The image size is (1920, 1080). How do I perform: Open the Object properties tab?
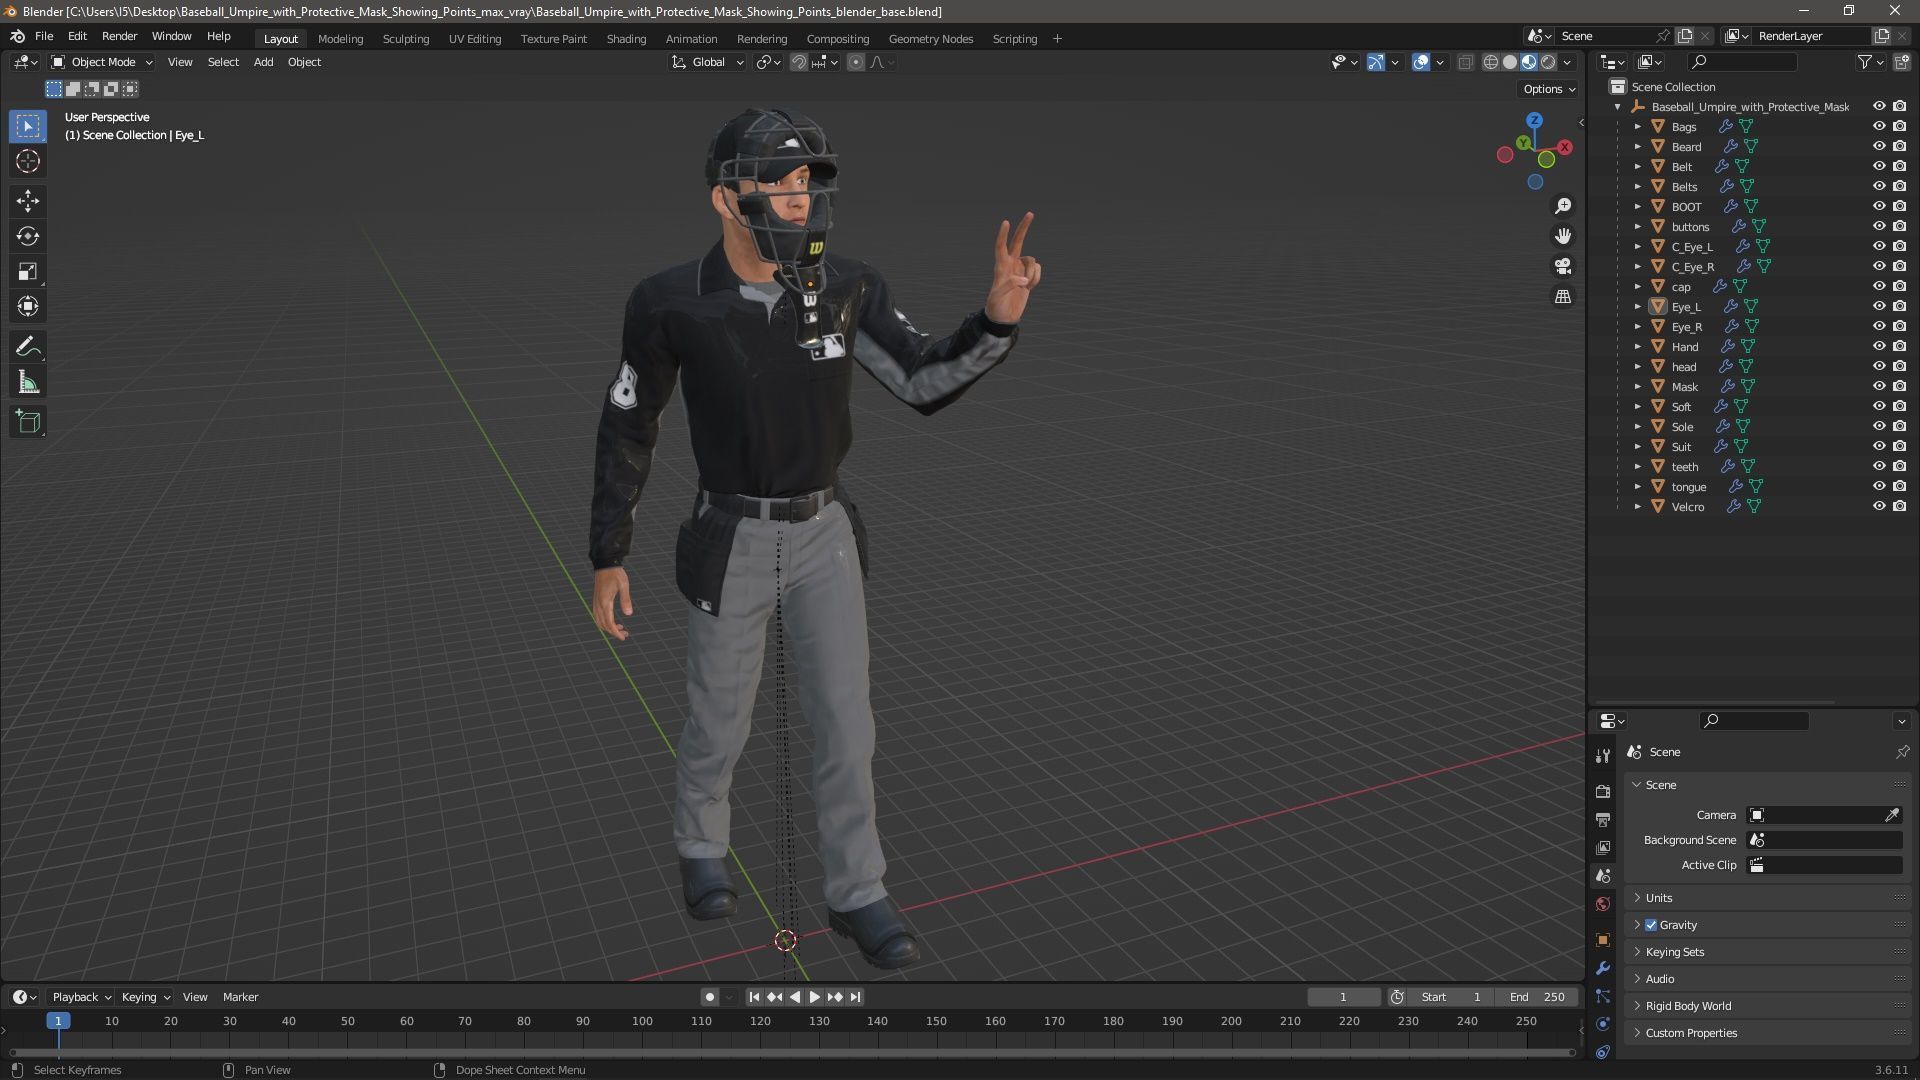pyautogui.click(x=1603, y=940)
